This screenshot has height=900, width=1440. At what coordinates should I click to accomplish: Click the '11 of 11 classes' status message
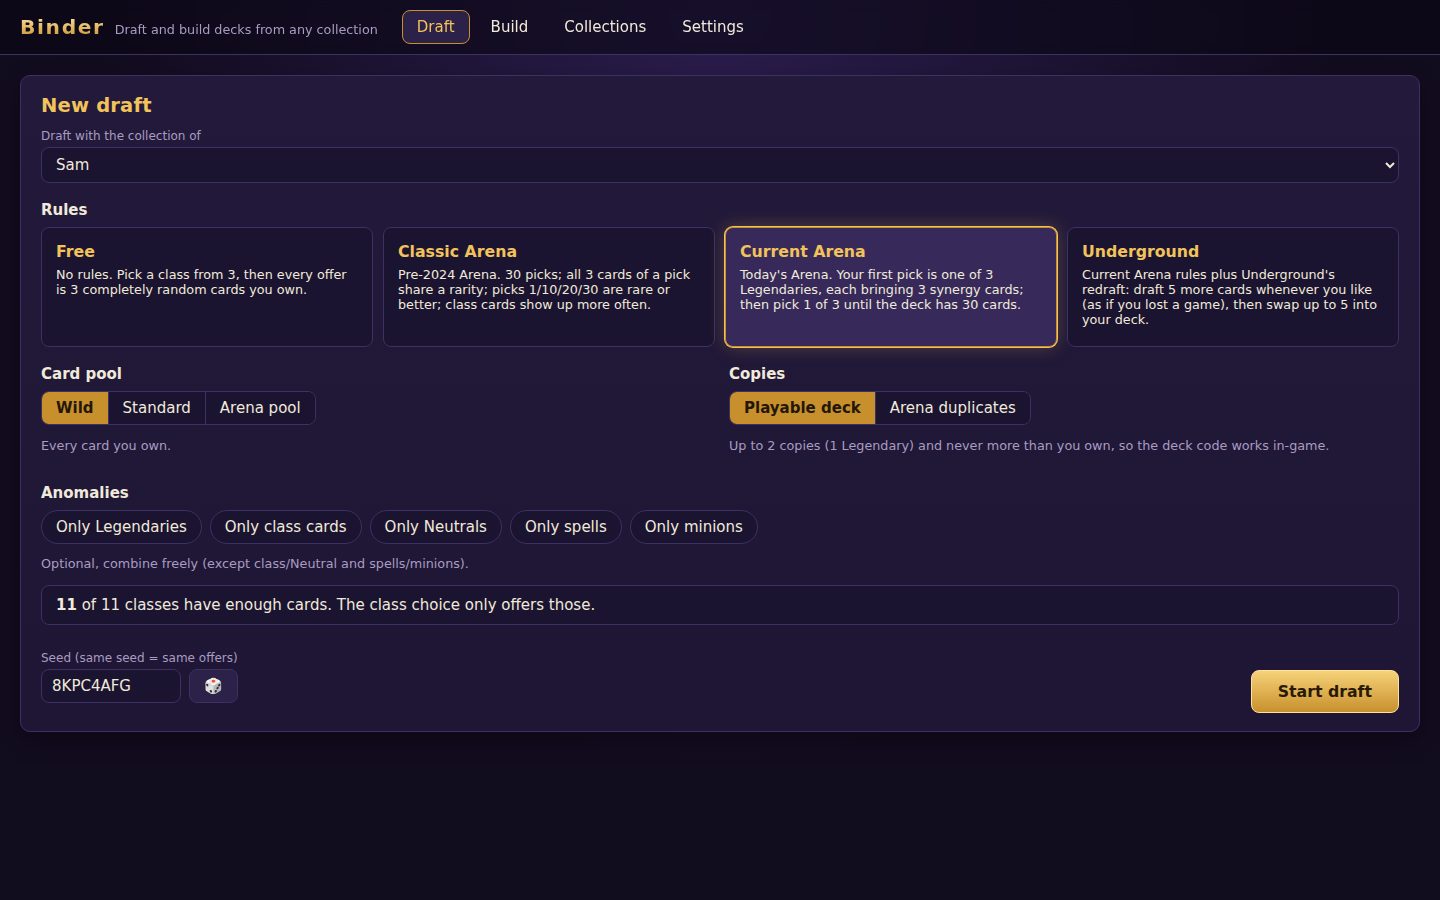[x=720, y=605]
